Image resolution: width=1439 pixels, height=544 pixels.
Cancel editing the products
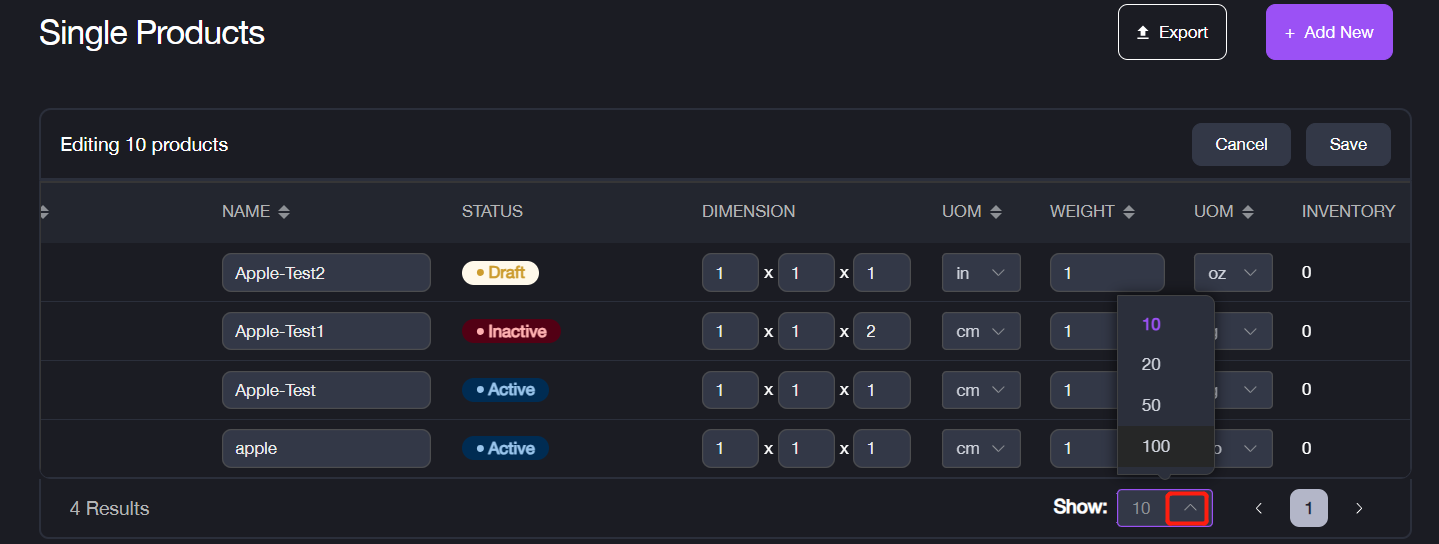pos(1241,145)
